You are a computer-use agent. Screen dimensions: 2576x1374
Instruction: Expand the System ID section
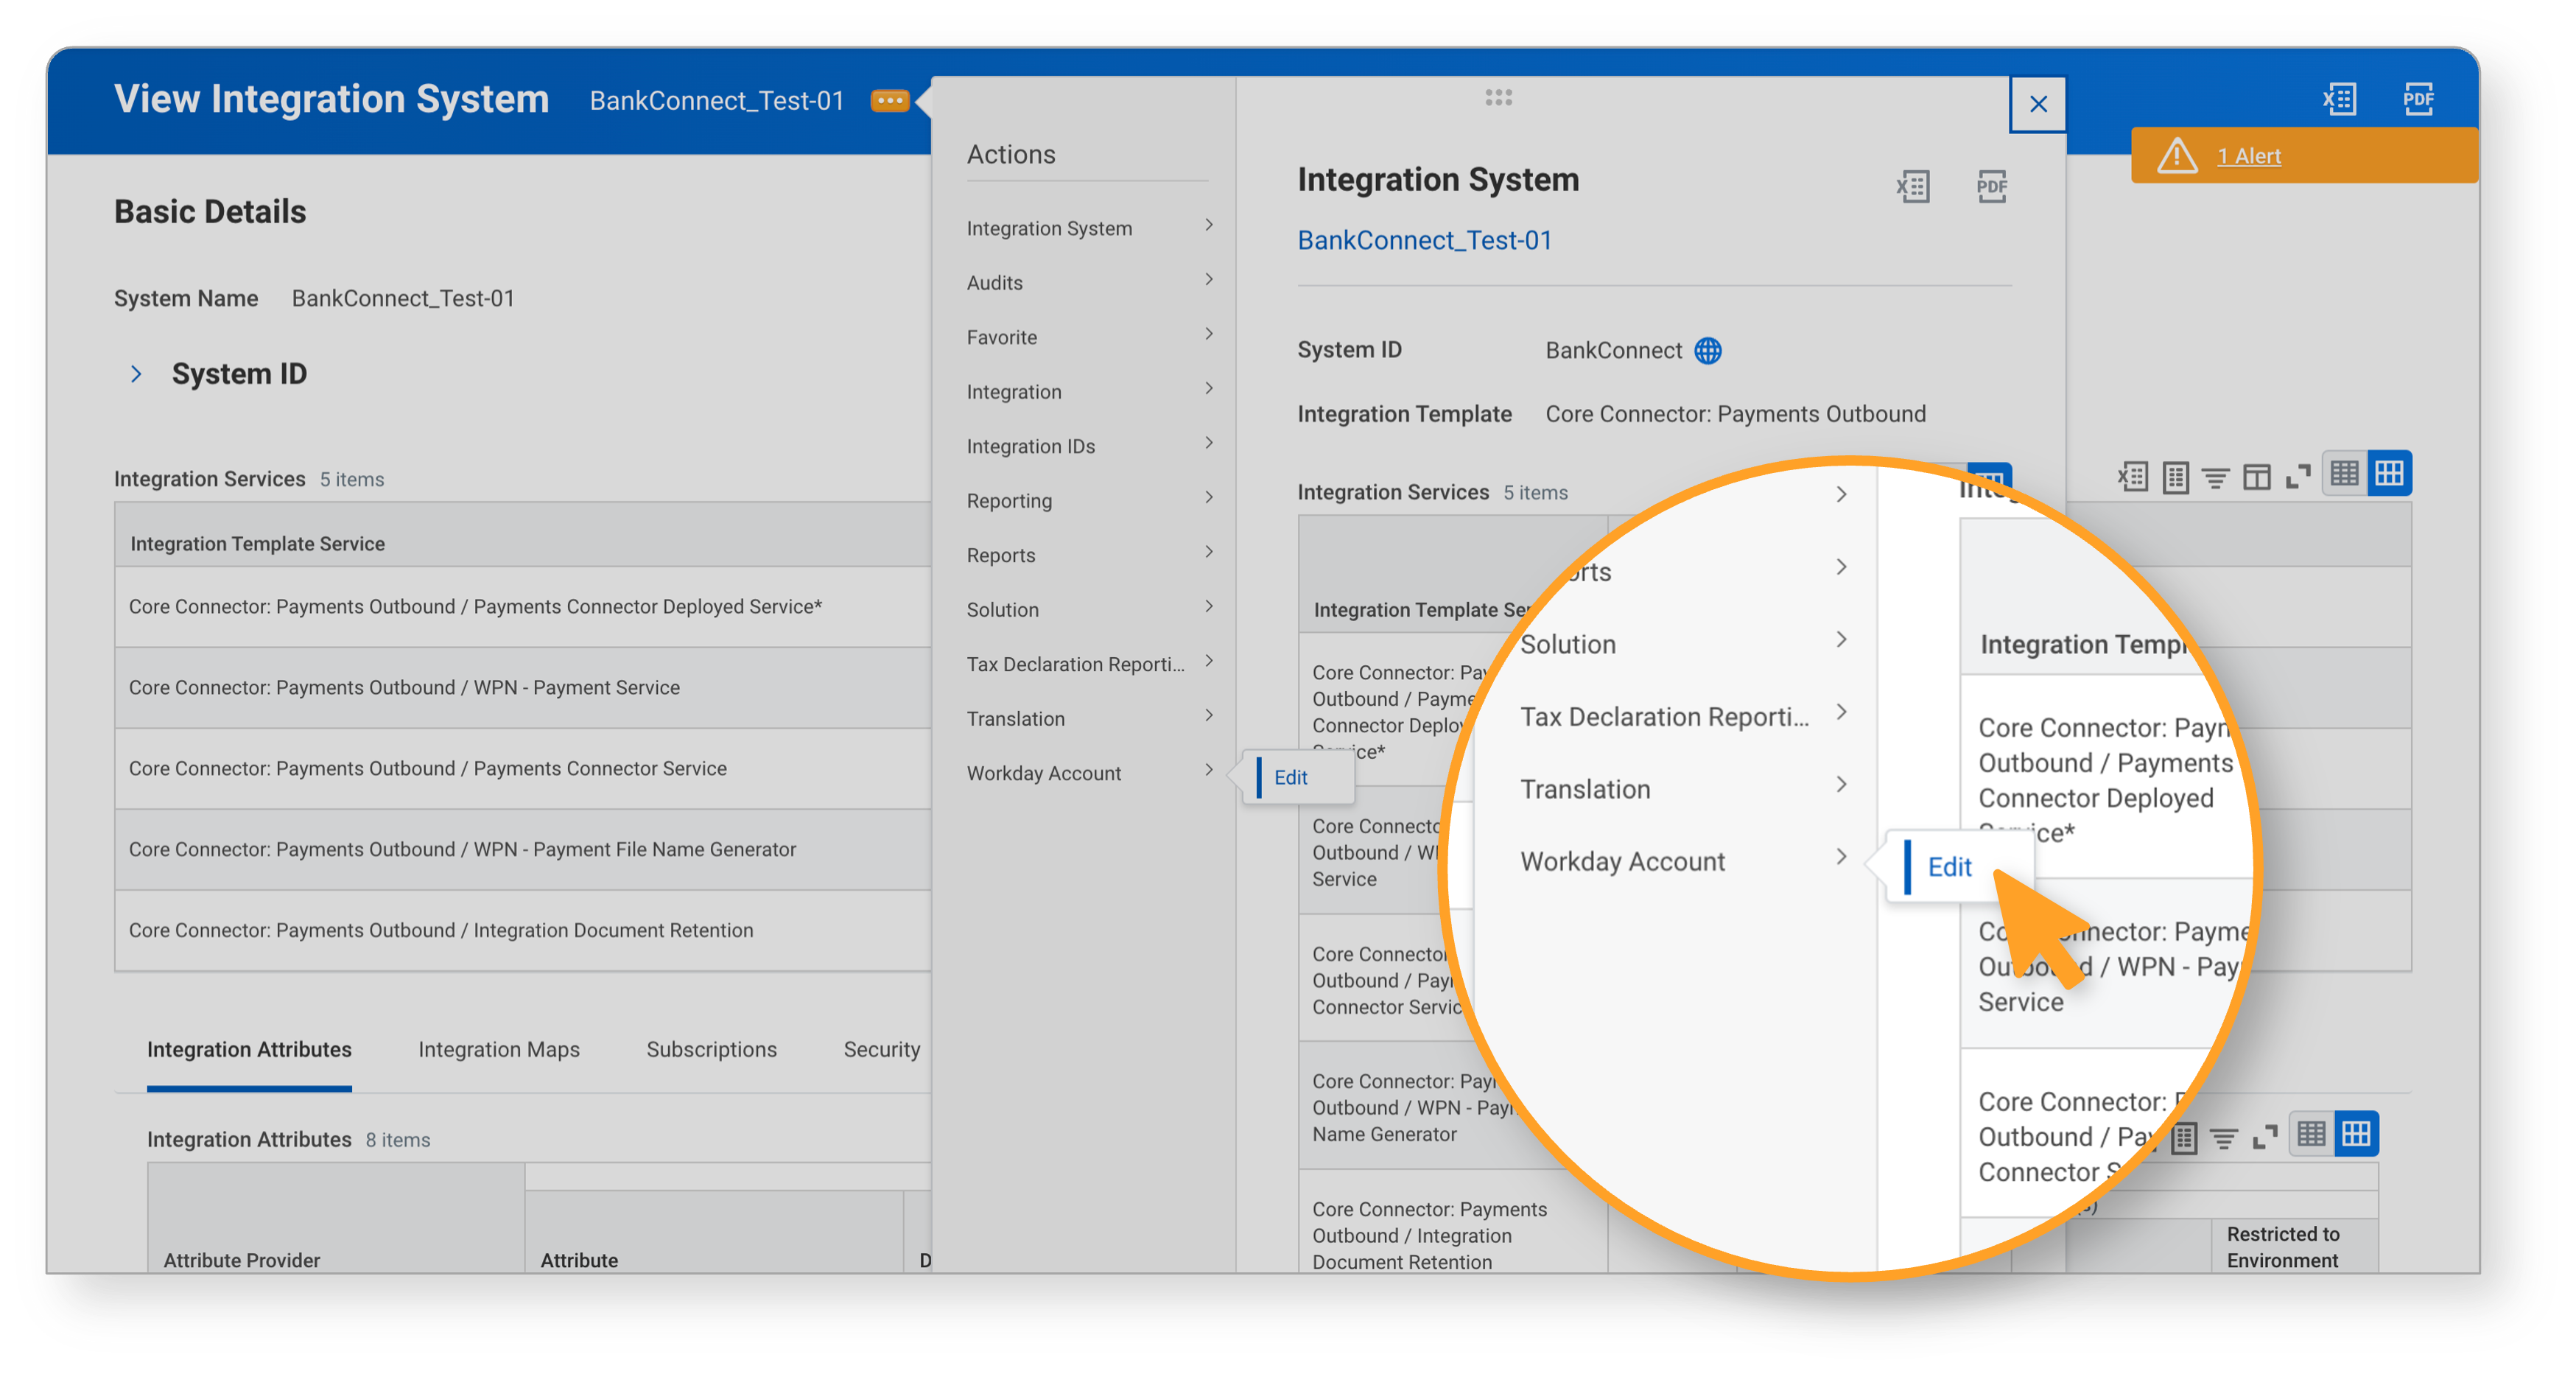(x=136, y=374)
